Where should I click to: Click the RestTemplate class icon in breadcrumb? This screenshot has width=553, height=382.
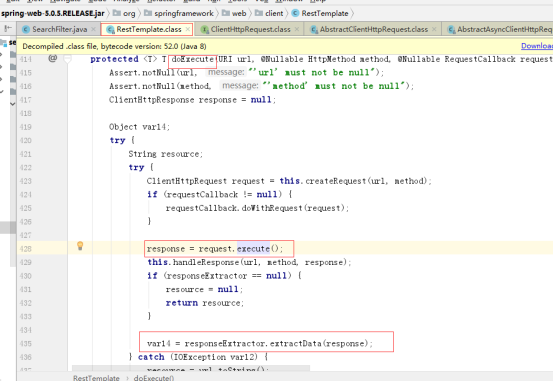click(295, 13)
